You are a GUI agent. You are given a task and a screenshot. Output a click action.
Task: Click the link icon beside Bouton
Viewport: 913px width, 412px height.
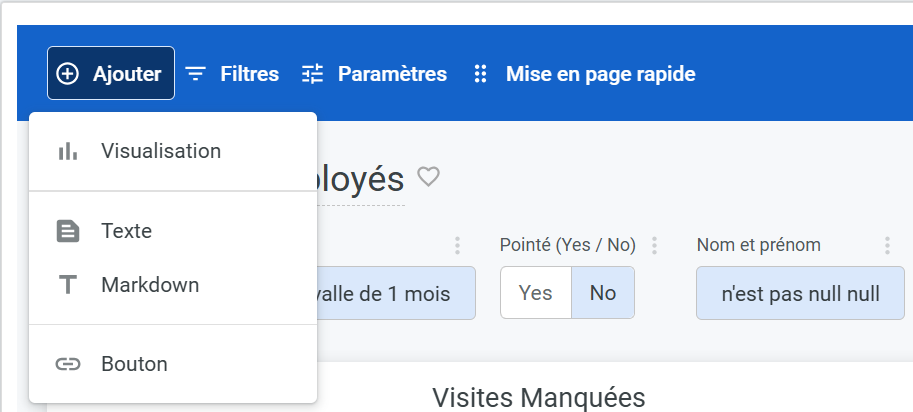click(x=68, y=364)
